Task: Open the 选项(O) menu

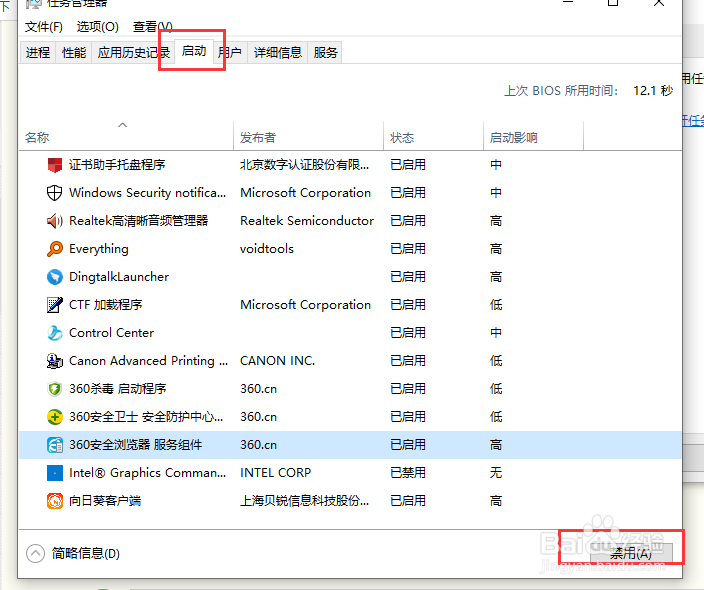Action: click(97, 27)
